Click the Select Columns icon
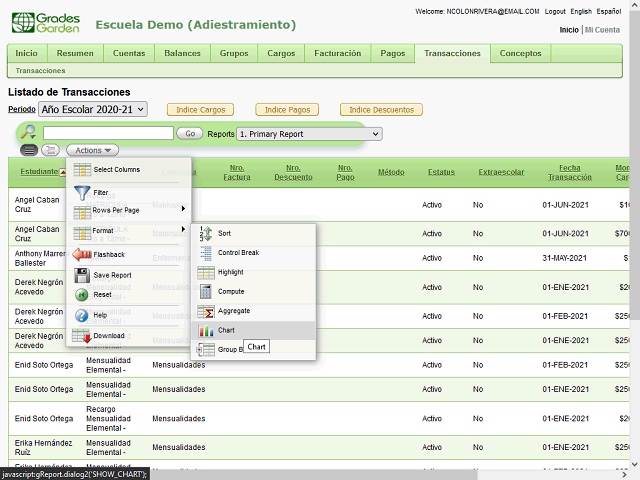Image resolution: width=640 pixels, height=480 pixels. pos(82,169)
